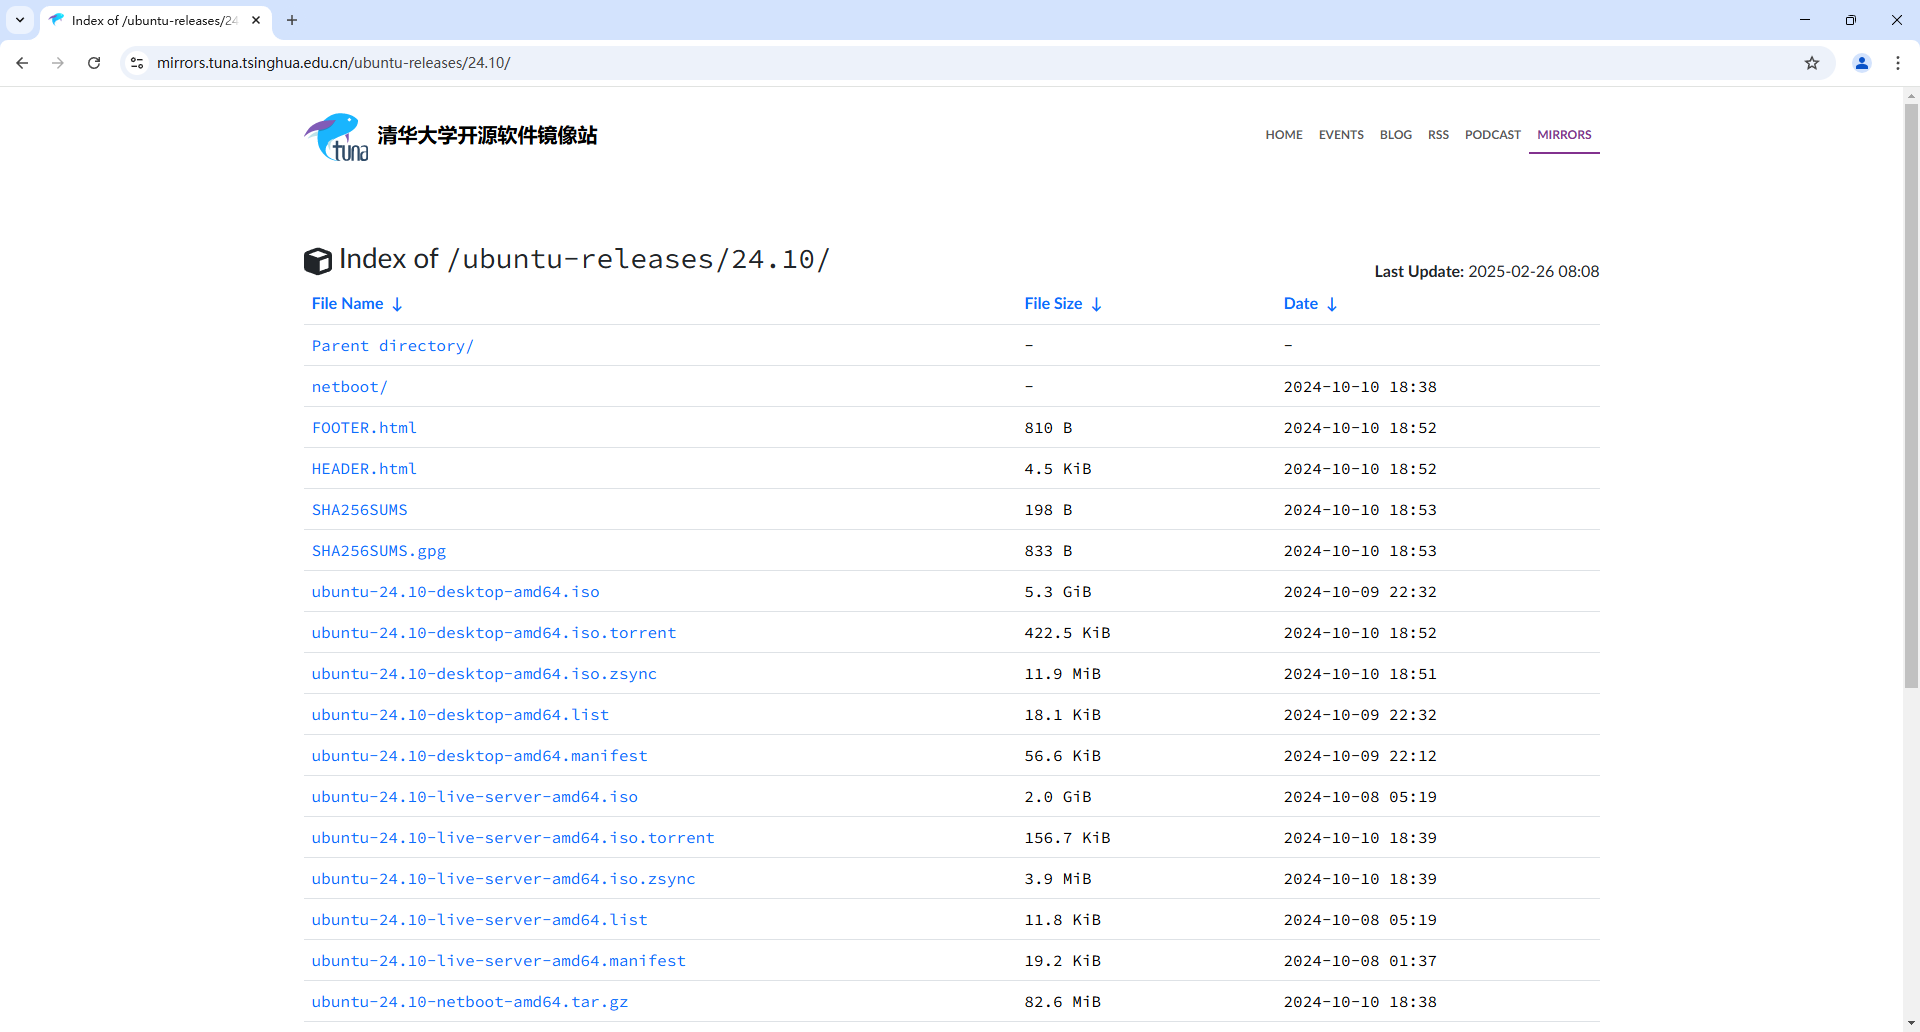Select the Index of /ubuntu-releases tab
The width and height of the screenshot is (1920, 1032).
(x=155, y=20)
